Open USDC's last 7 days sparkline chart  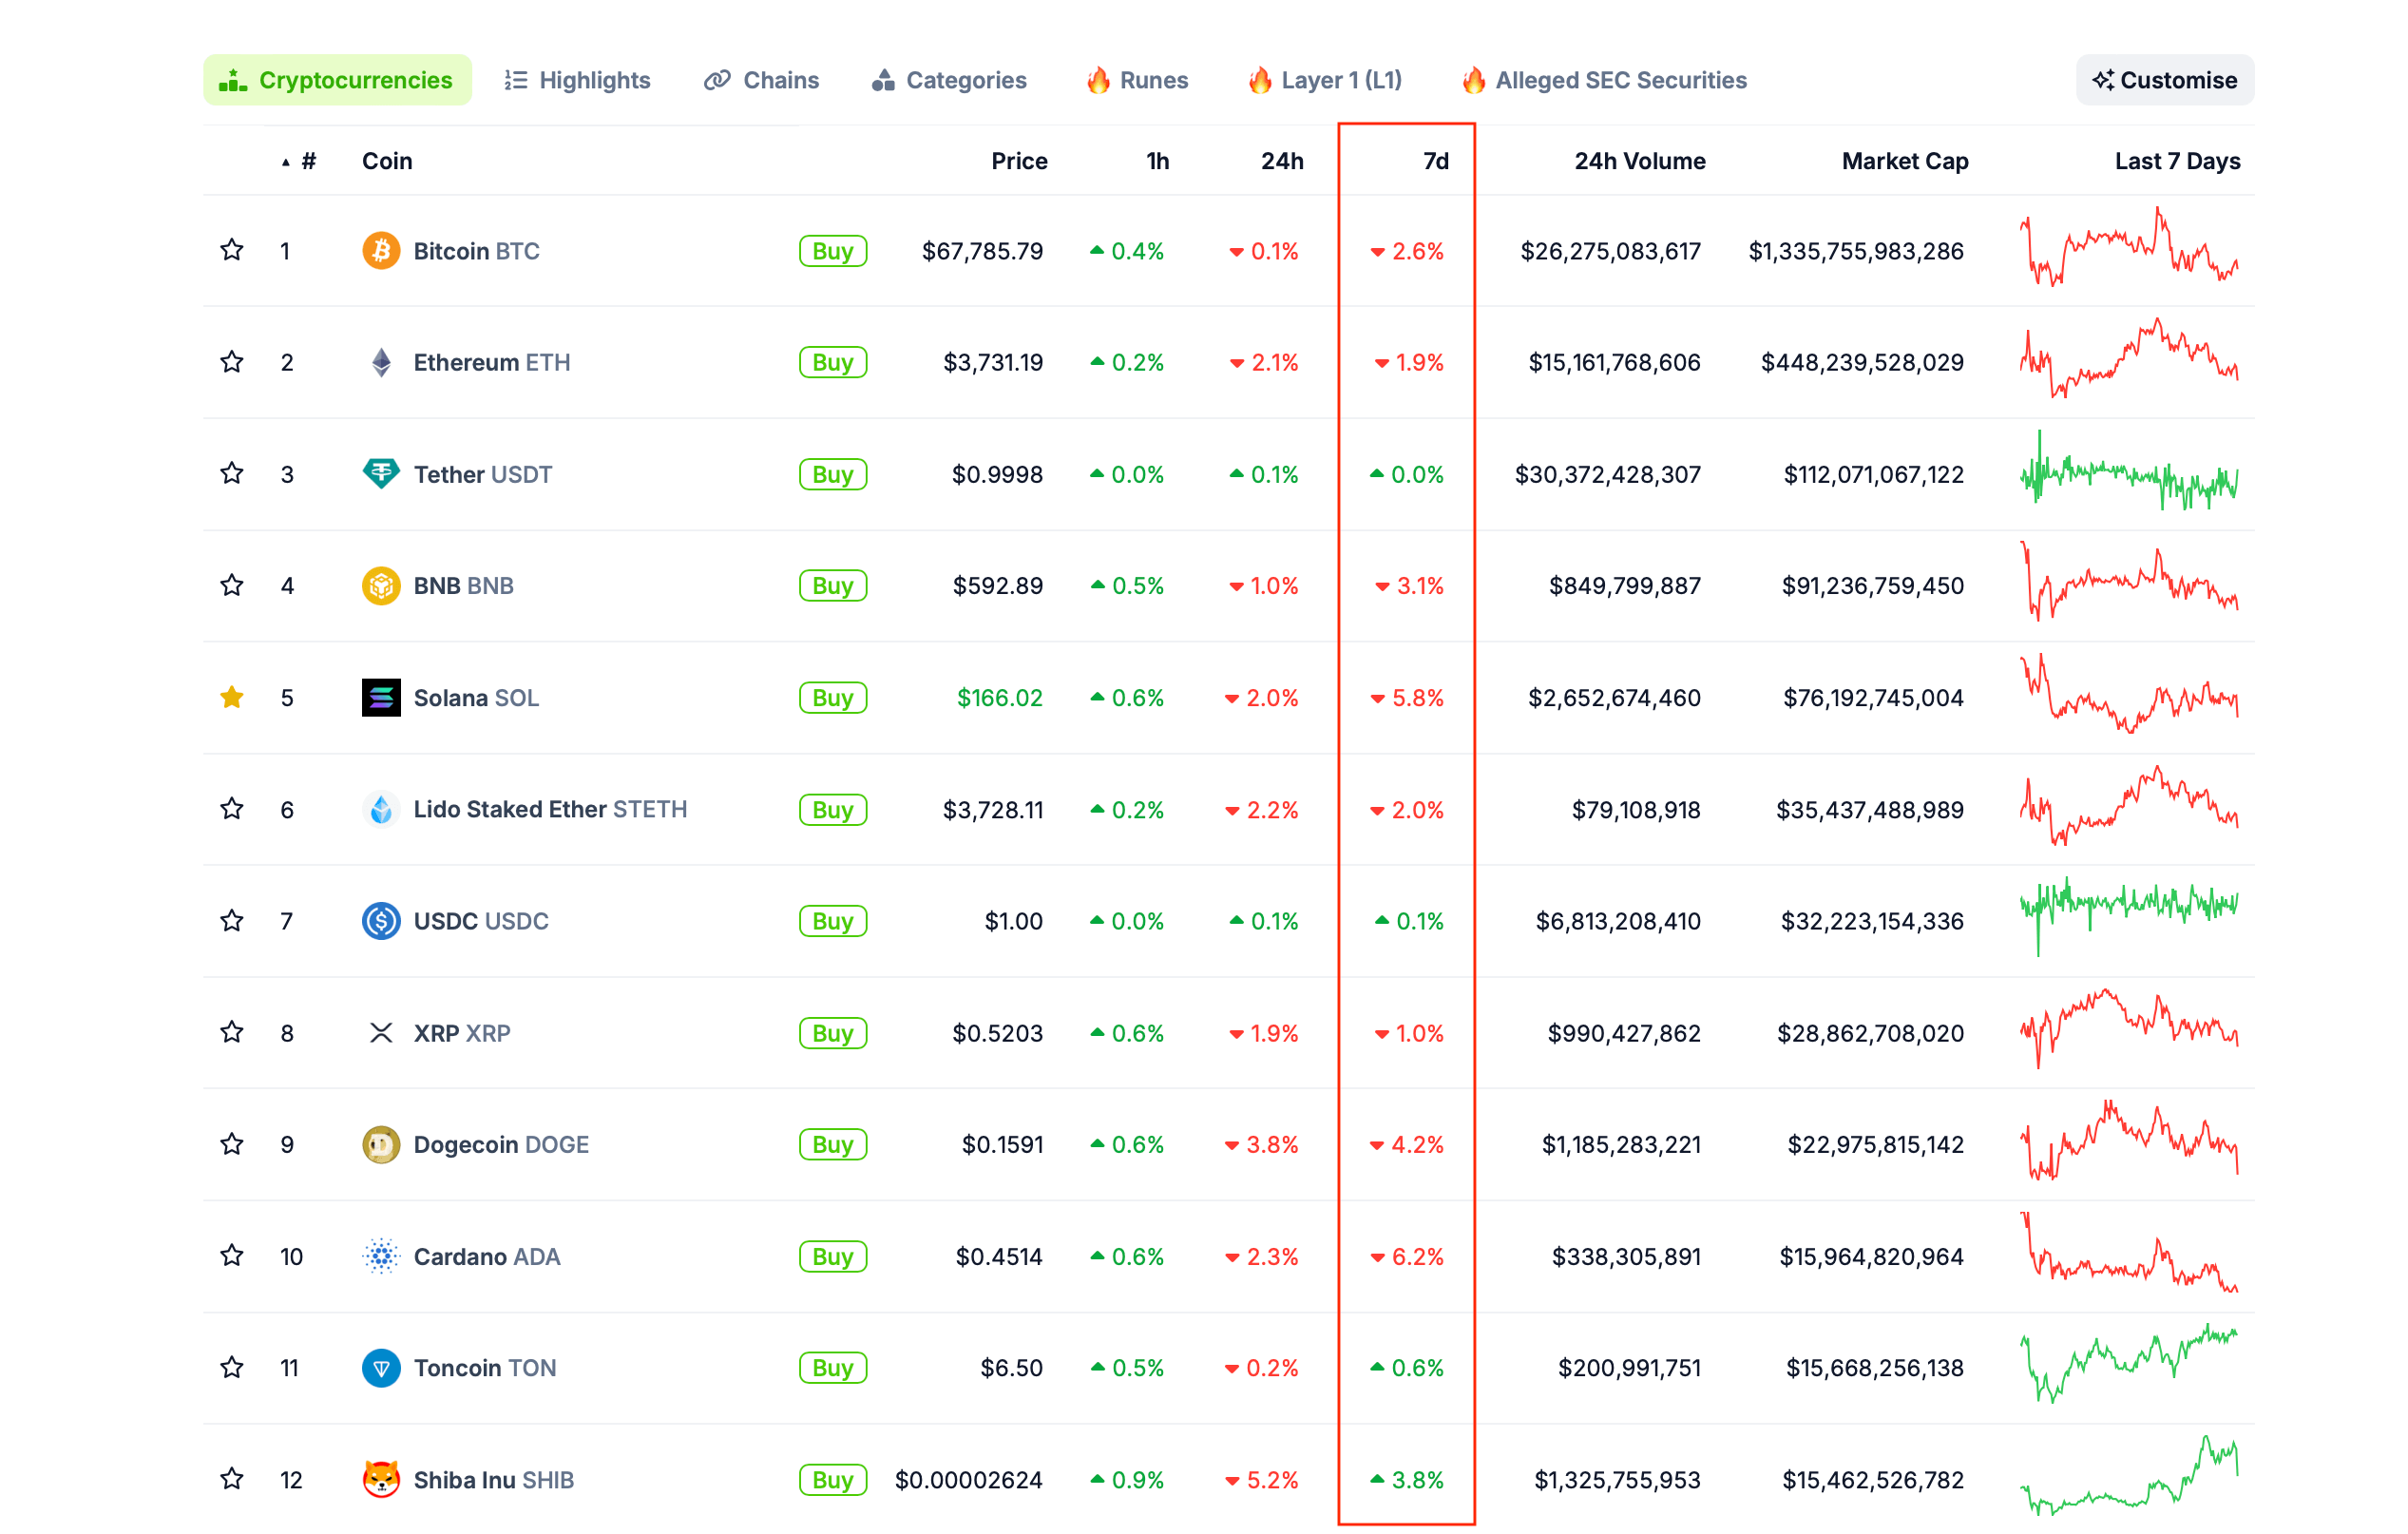click(2128, 915)
